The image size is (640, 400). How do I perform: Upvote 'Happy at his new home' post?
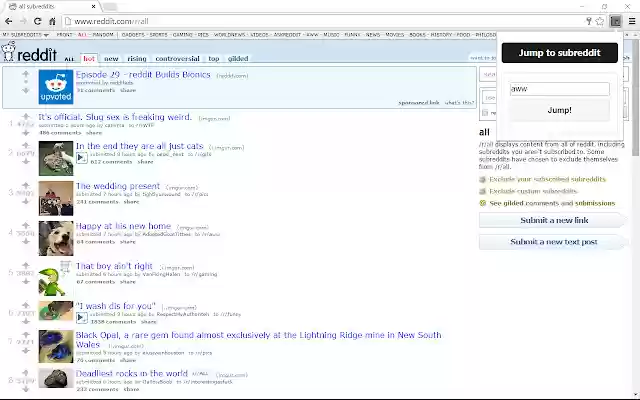point(26,225)
